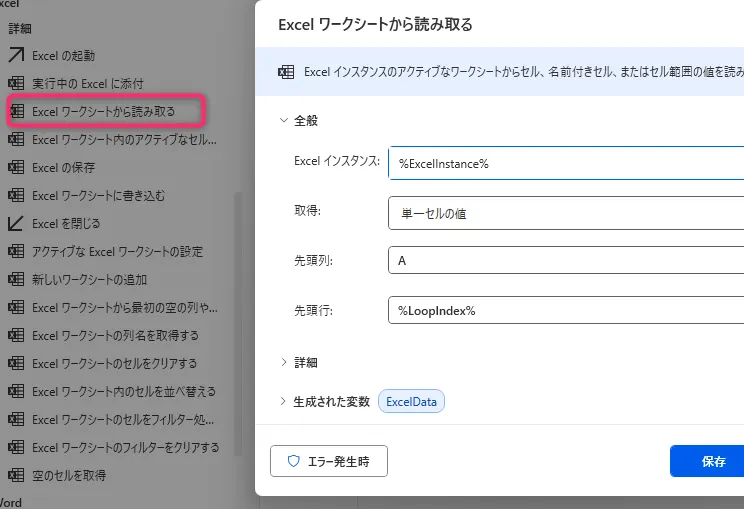Open the 取得 dropdown showing 単一セルの値
744x509 pixels.
(565, 213)
